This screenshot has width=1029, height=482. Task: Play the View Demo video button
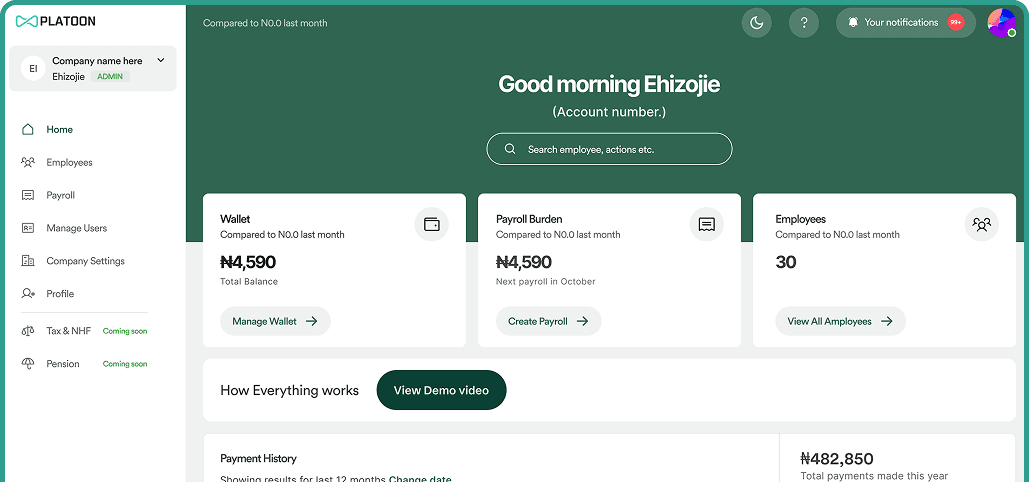[x=441, y=390]
